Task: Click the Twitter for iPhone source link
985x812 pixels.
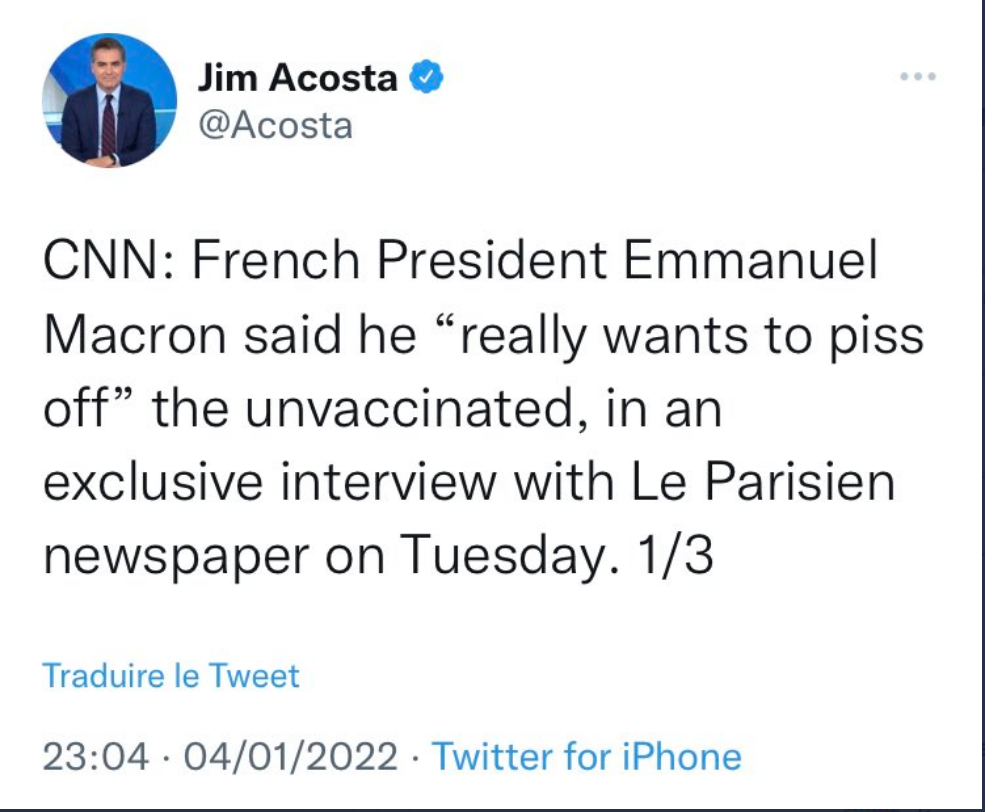Action: click(x=586, y=756)
